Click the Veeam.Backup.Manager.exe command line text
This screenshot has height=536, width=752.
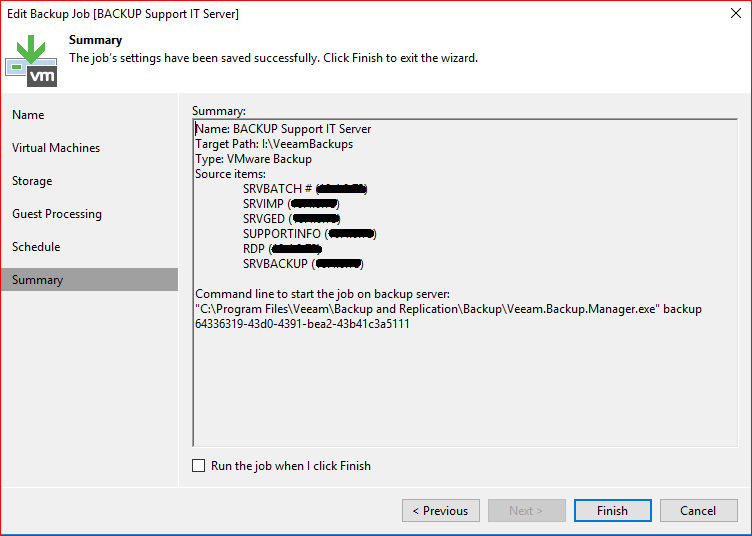448,309
